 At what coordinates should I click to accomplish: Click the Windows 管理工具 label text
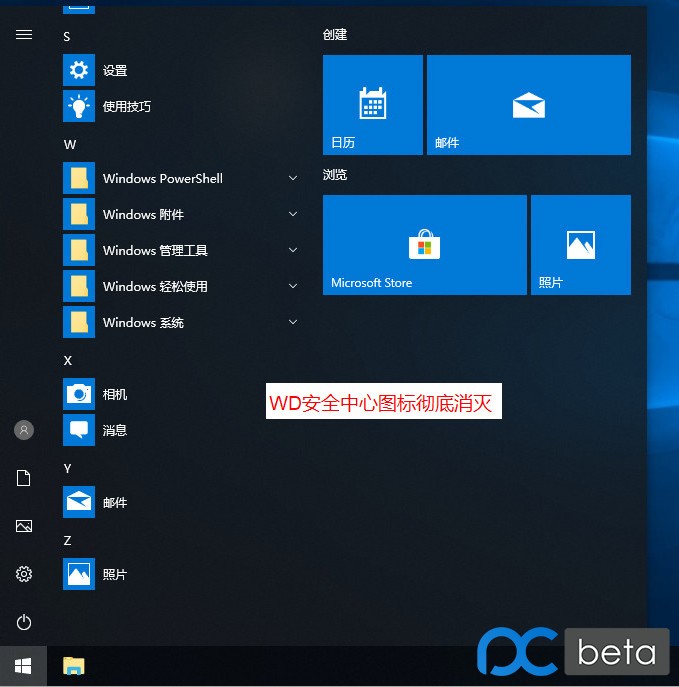coord(155,251)
